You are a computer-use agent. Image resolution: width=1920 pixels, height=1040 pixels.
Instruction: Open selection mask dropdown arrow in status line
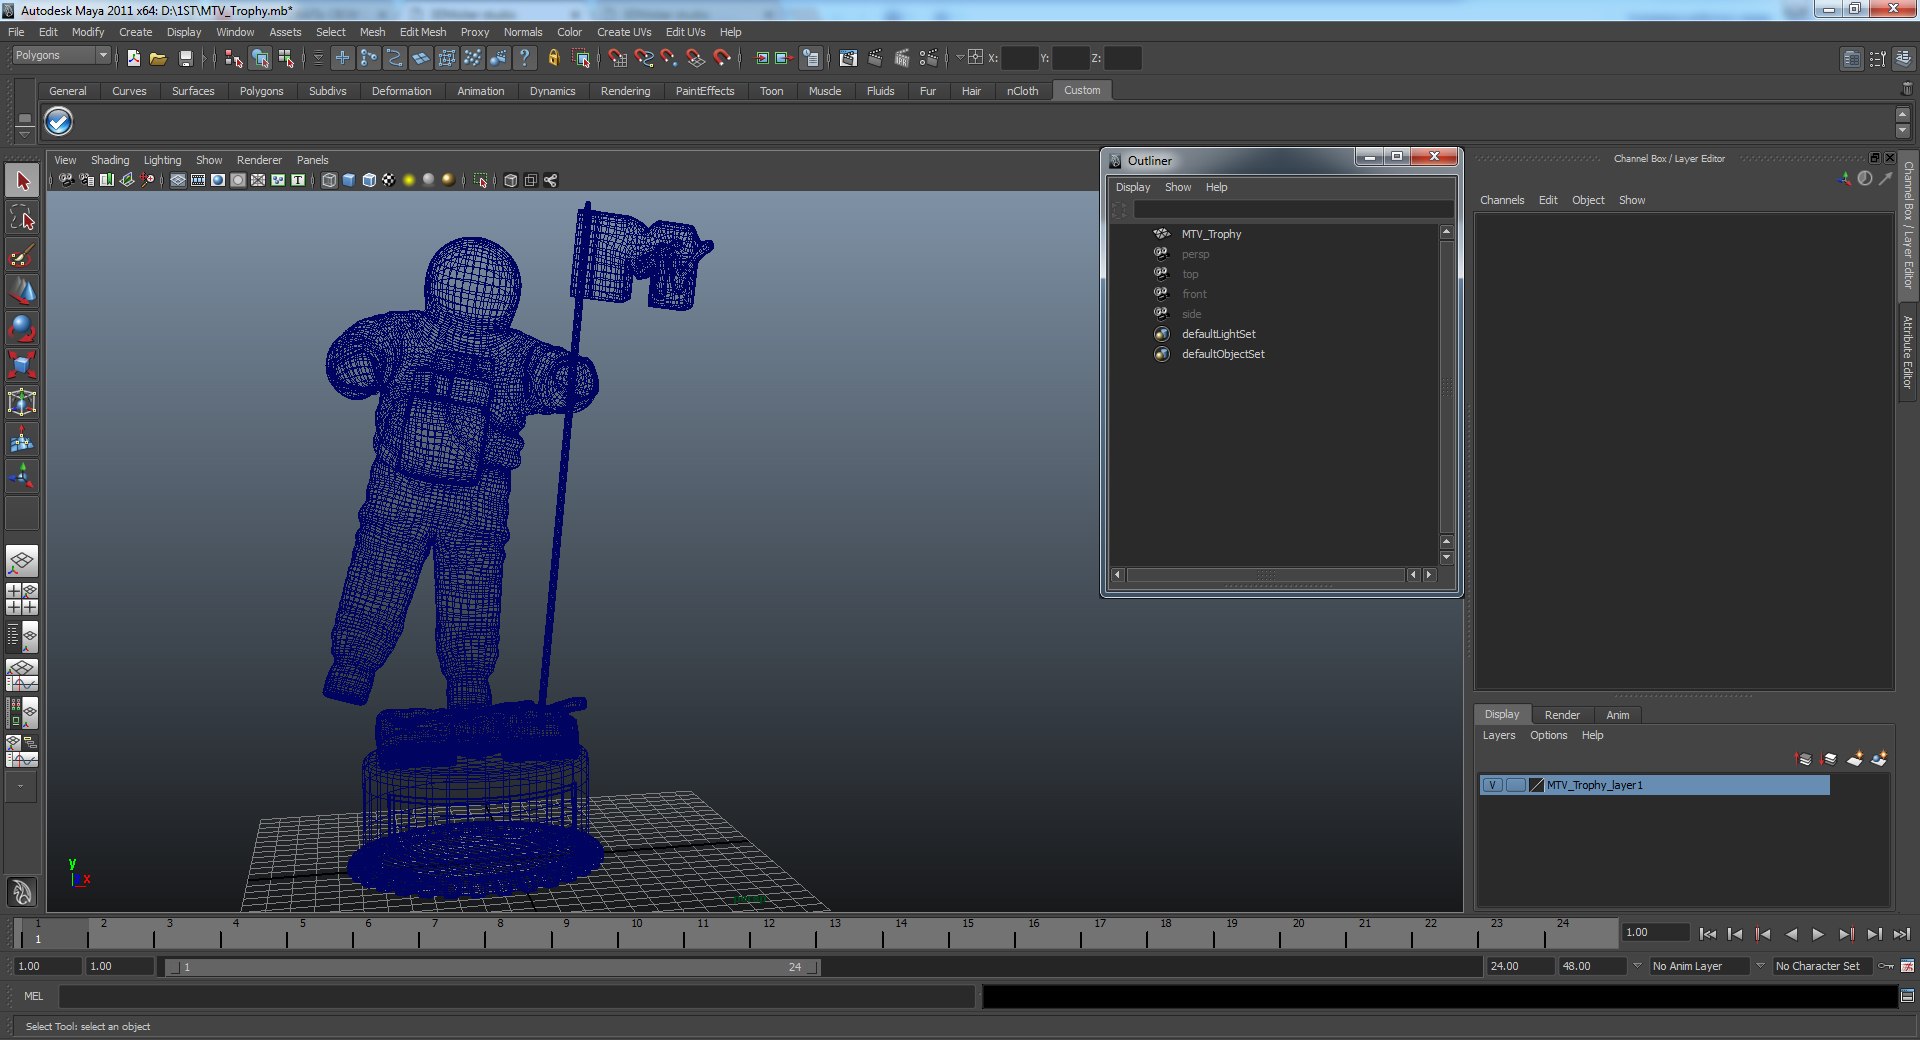[x=318, y=58]
